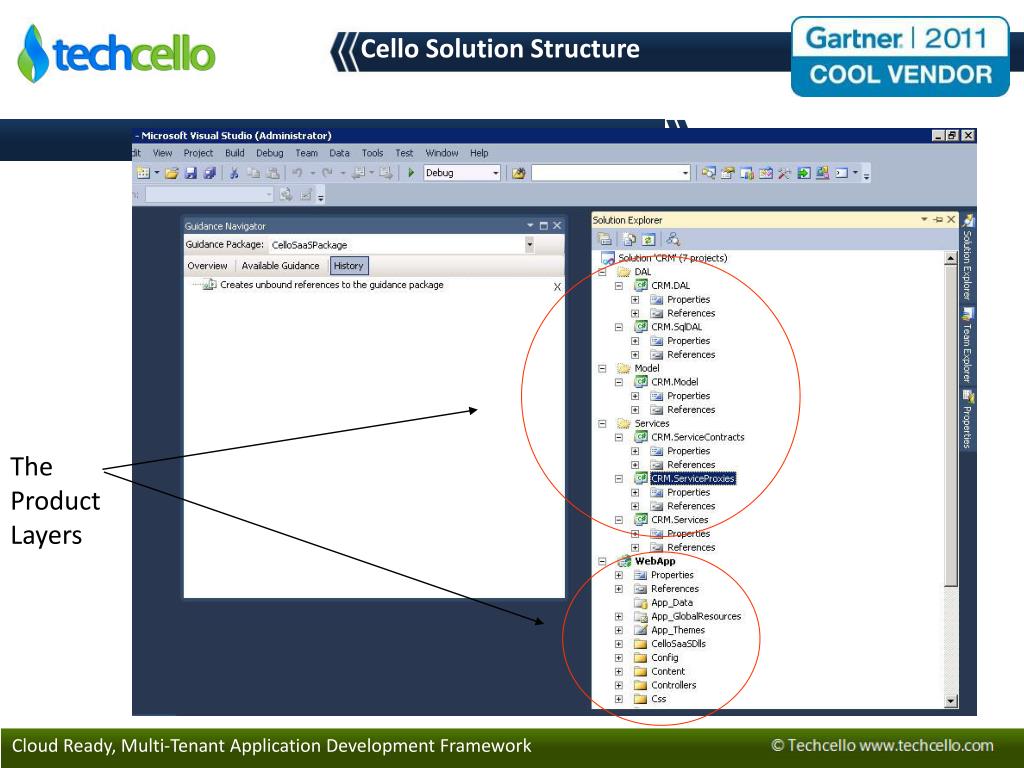Image resolution: width=1024 pixels, height=768 pixels.
Task: Open the Tools menu
Action: [x=372, y=153]
